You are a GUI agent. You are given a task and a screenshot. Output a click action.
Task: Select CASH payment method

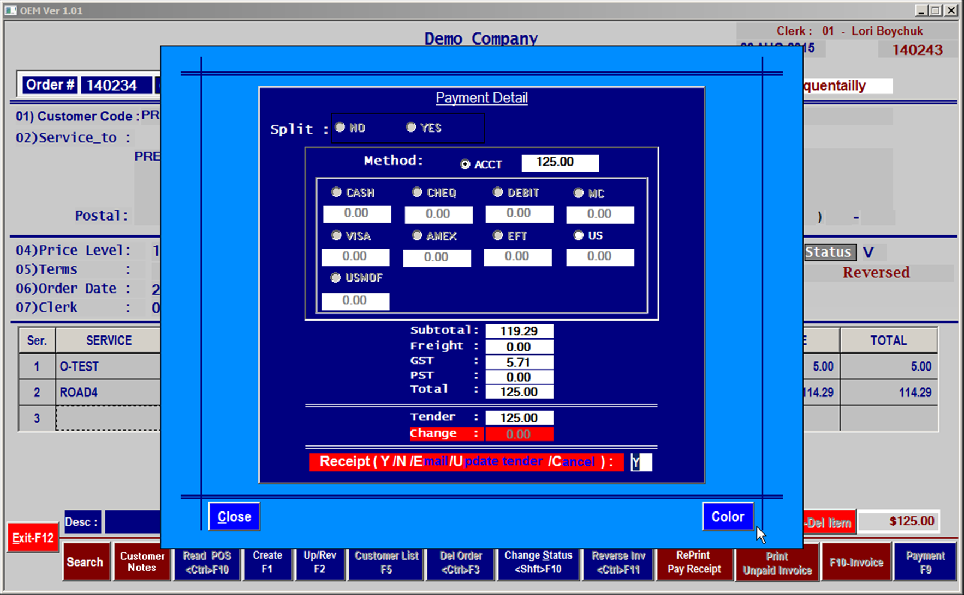pos(337,192)
